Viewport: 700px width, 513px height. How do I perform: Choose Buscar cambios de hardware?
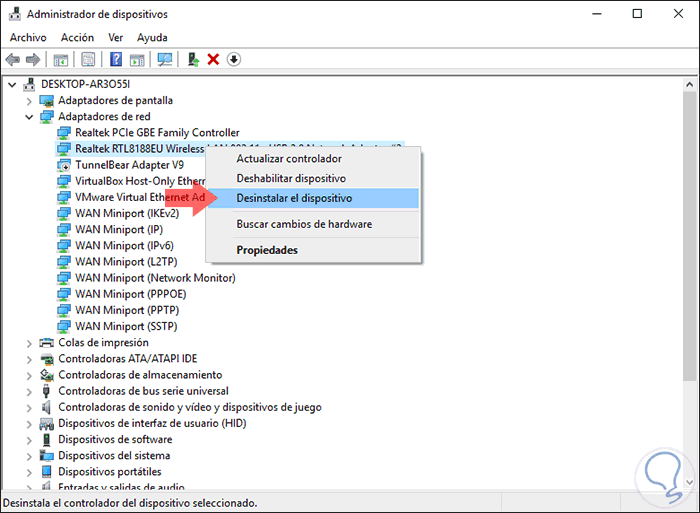(312, 224)
